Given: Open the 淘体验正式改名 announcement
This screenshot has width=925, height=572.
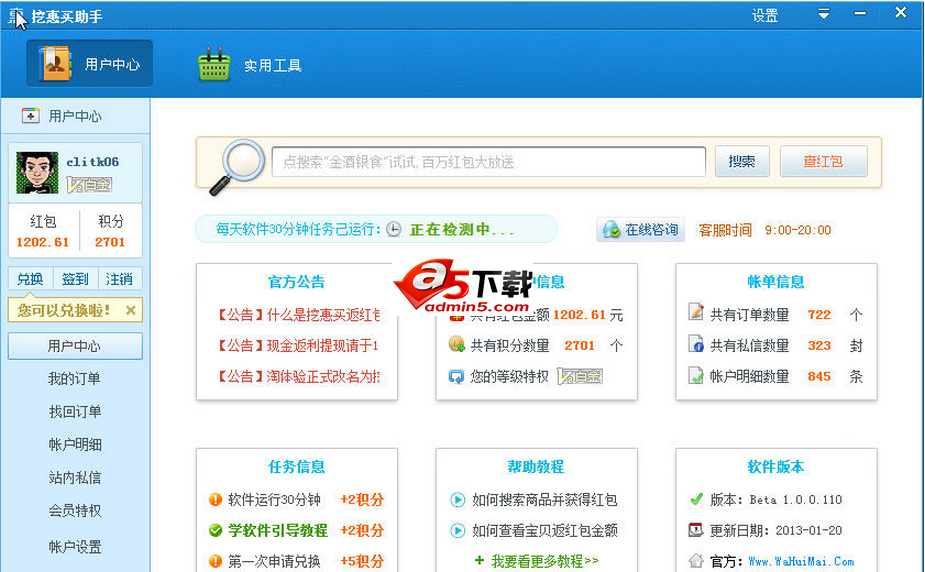Looking at the screenshot, I should tap(299, 376).
